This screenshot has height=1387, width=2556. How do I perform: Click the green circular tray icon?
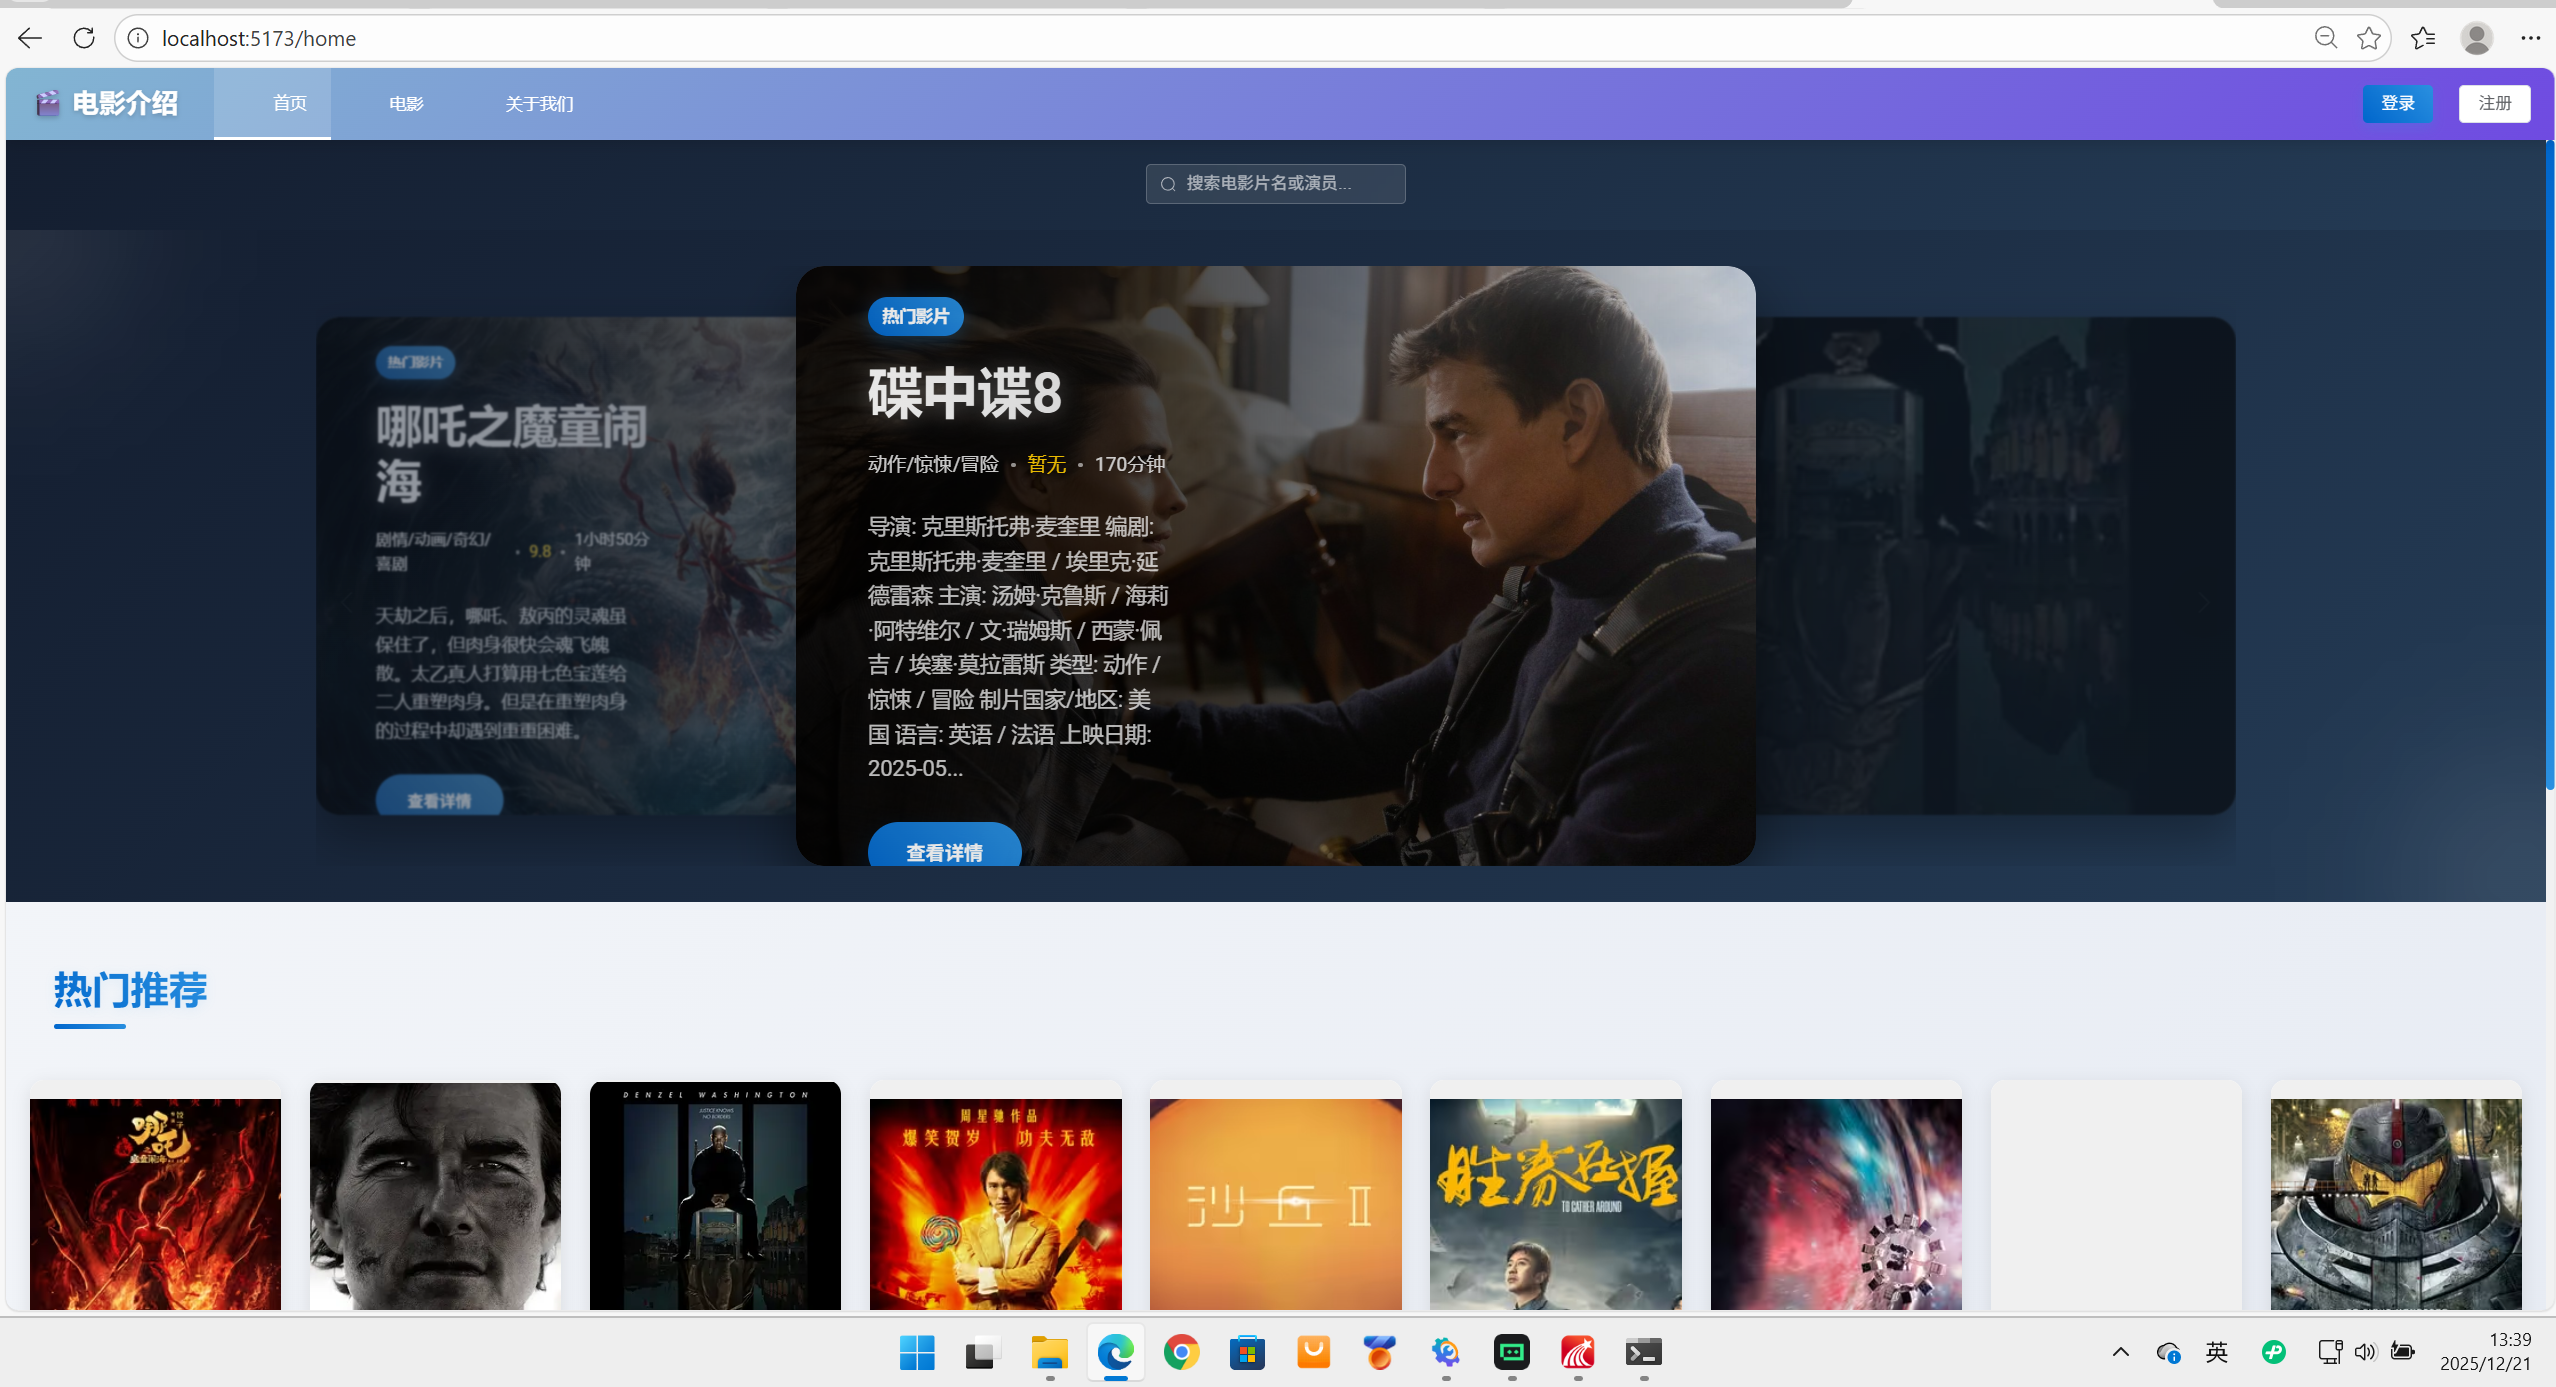(x=2274, y=1353)
